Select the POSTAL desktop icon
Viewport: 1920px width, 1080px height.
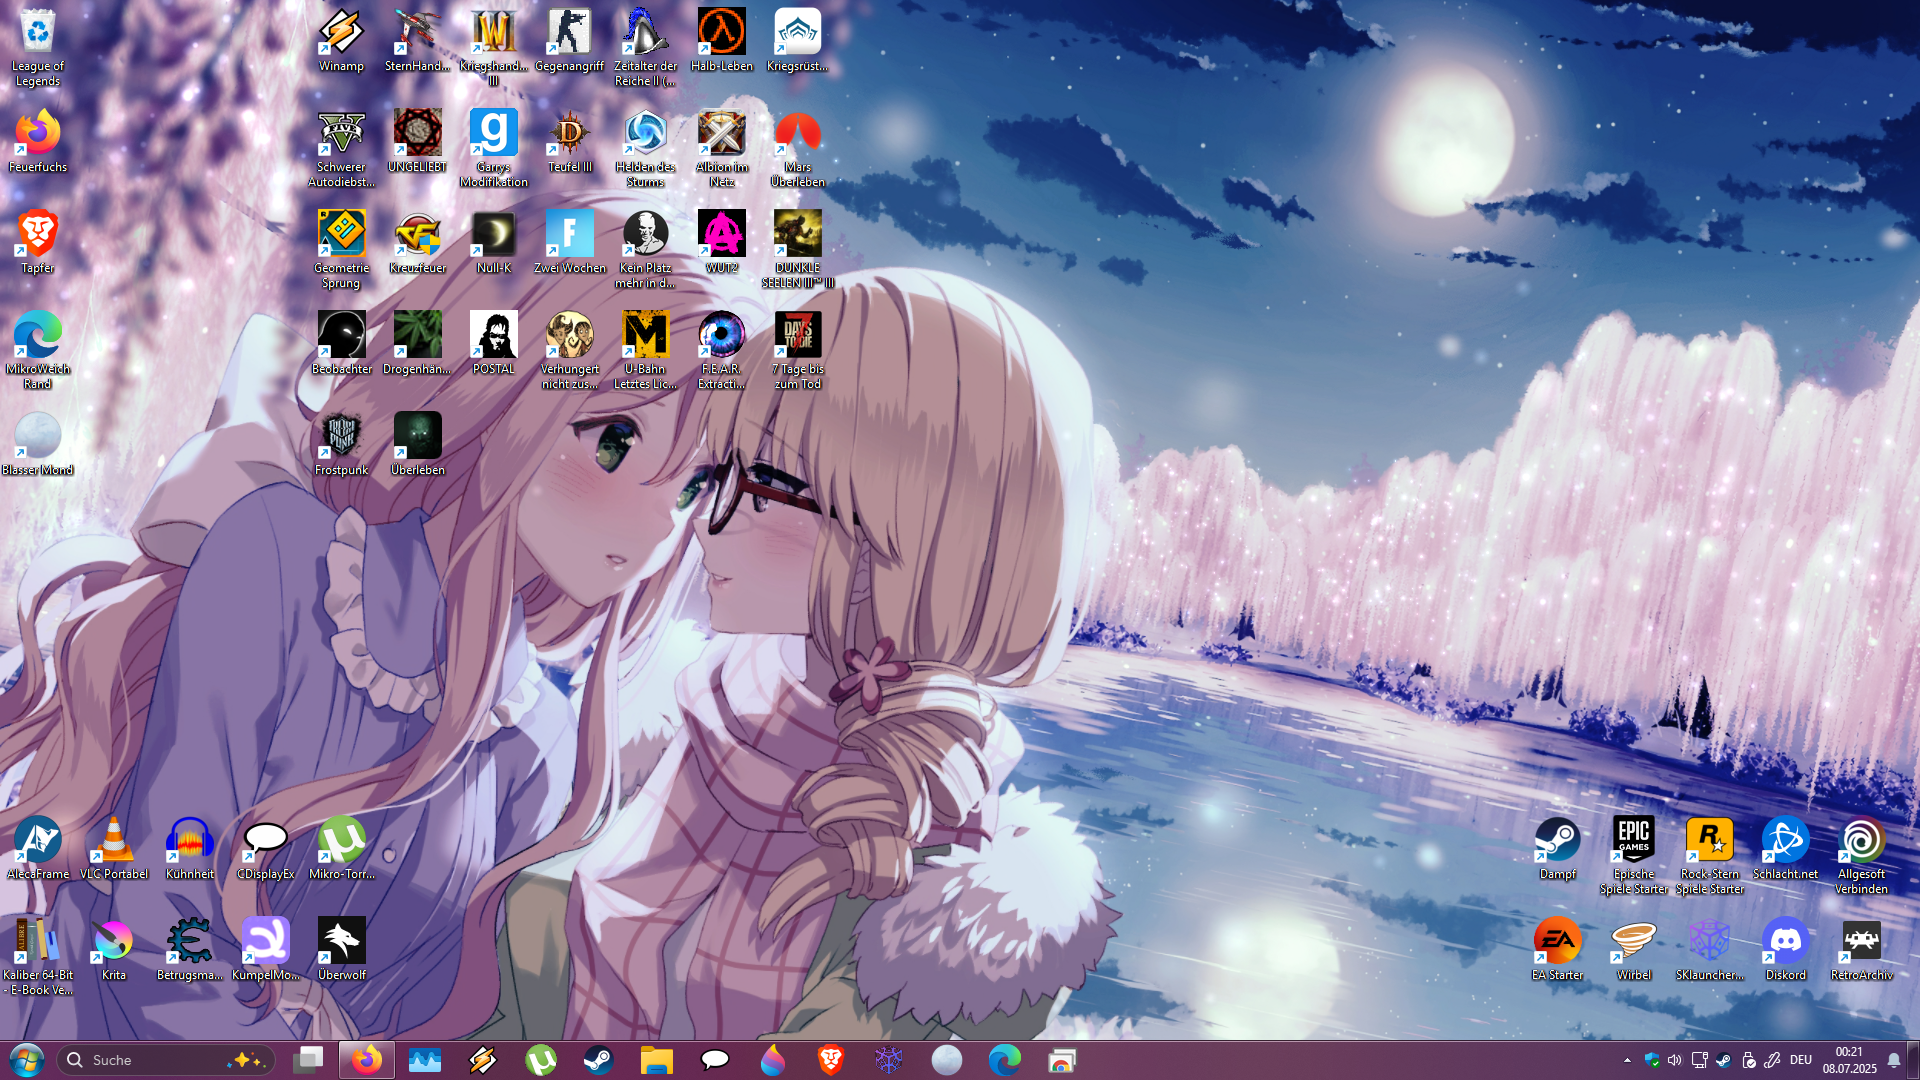[494, 343]
